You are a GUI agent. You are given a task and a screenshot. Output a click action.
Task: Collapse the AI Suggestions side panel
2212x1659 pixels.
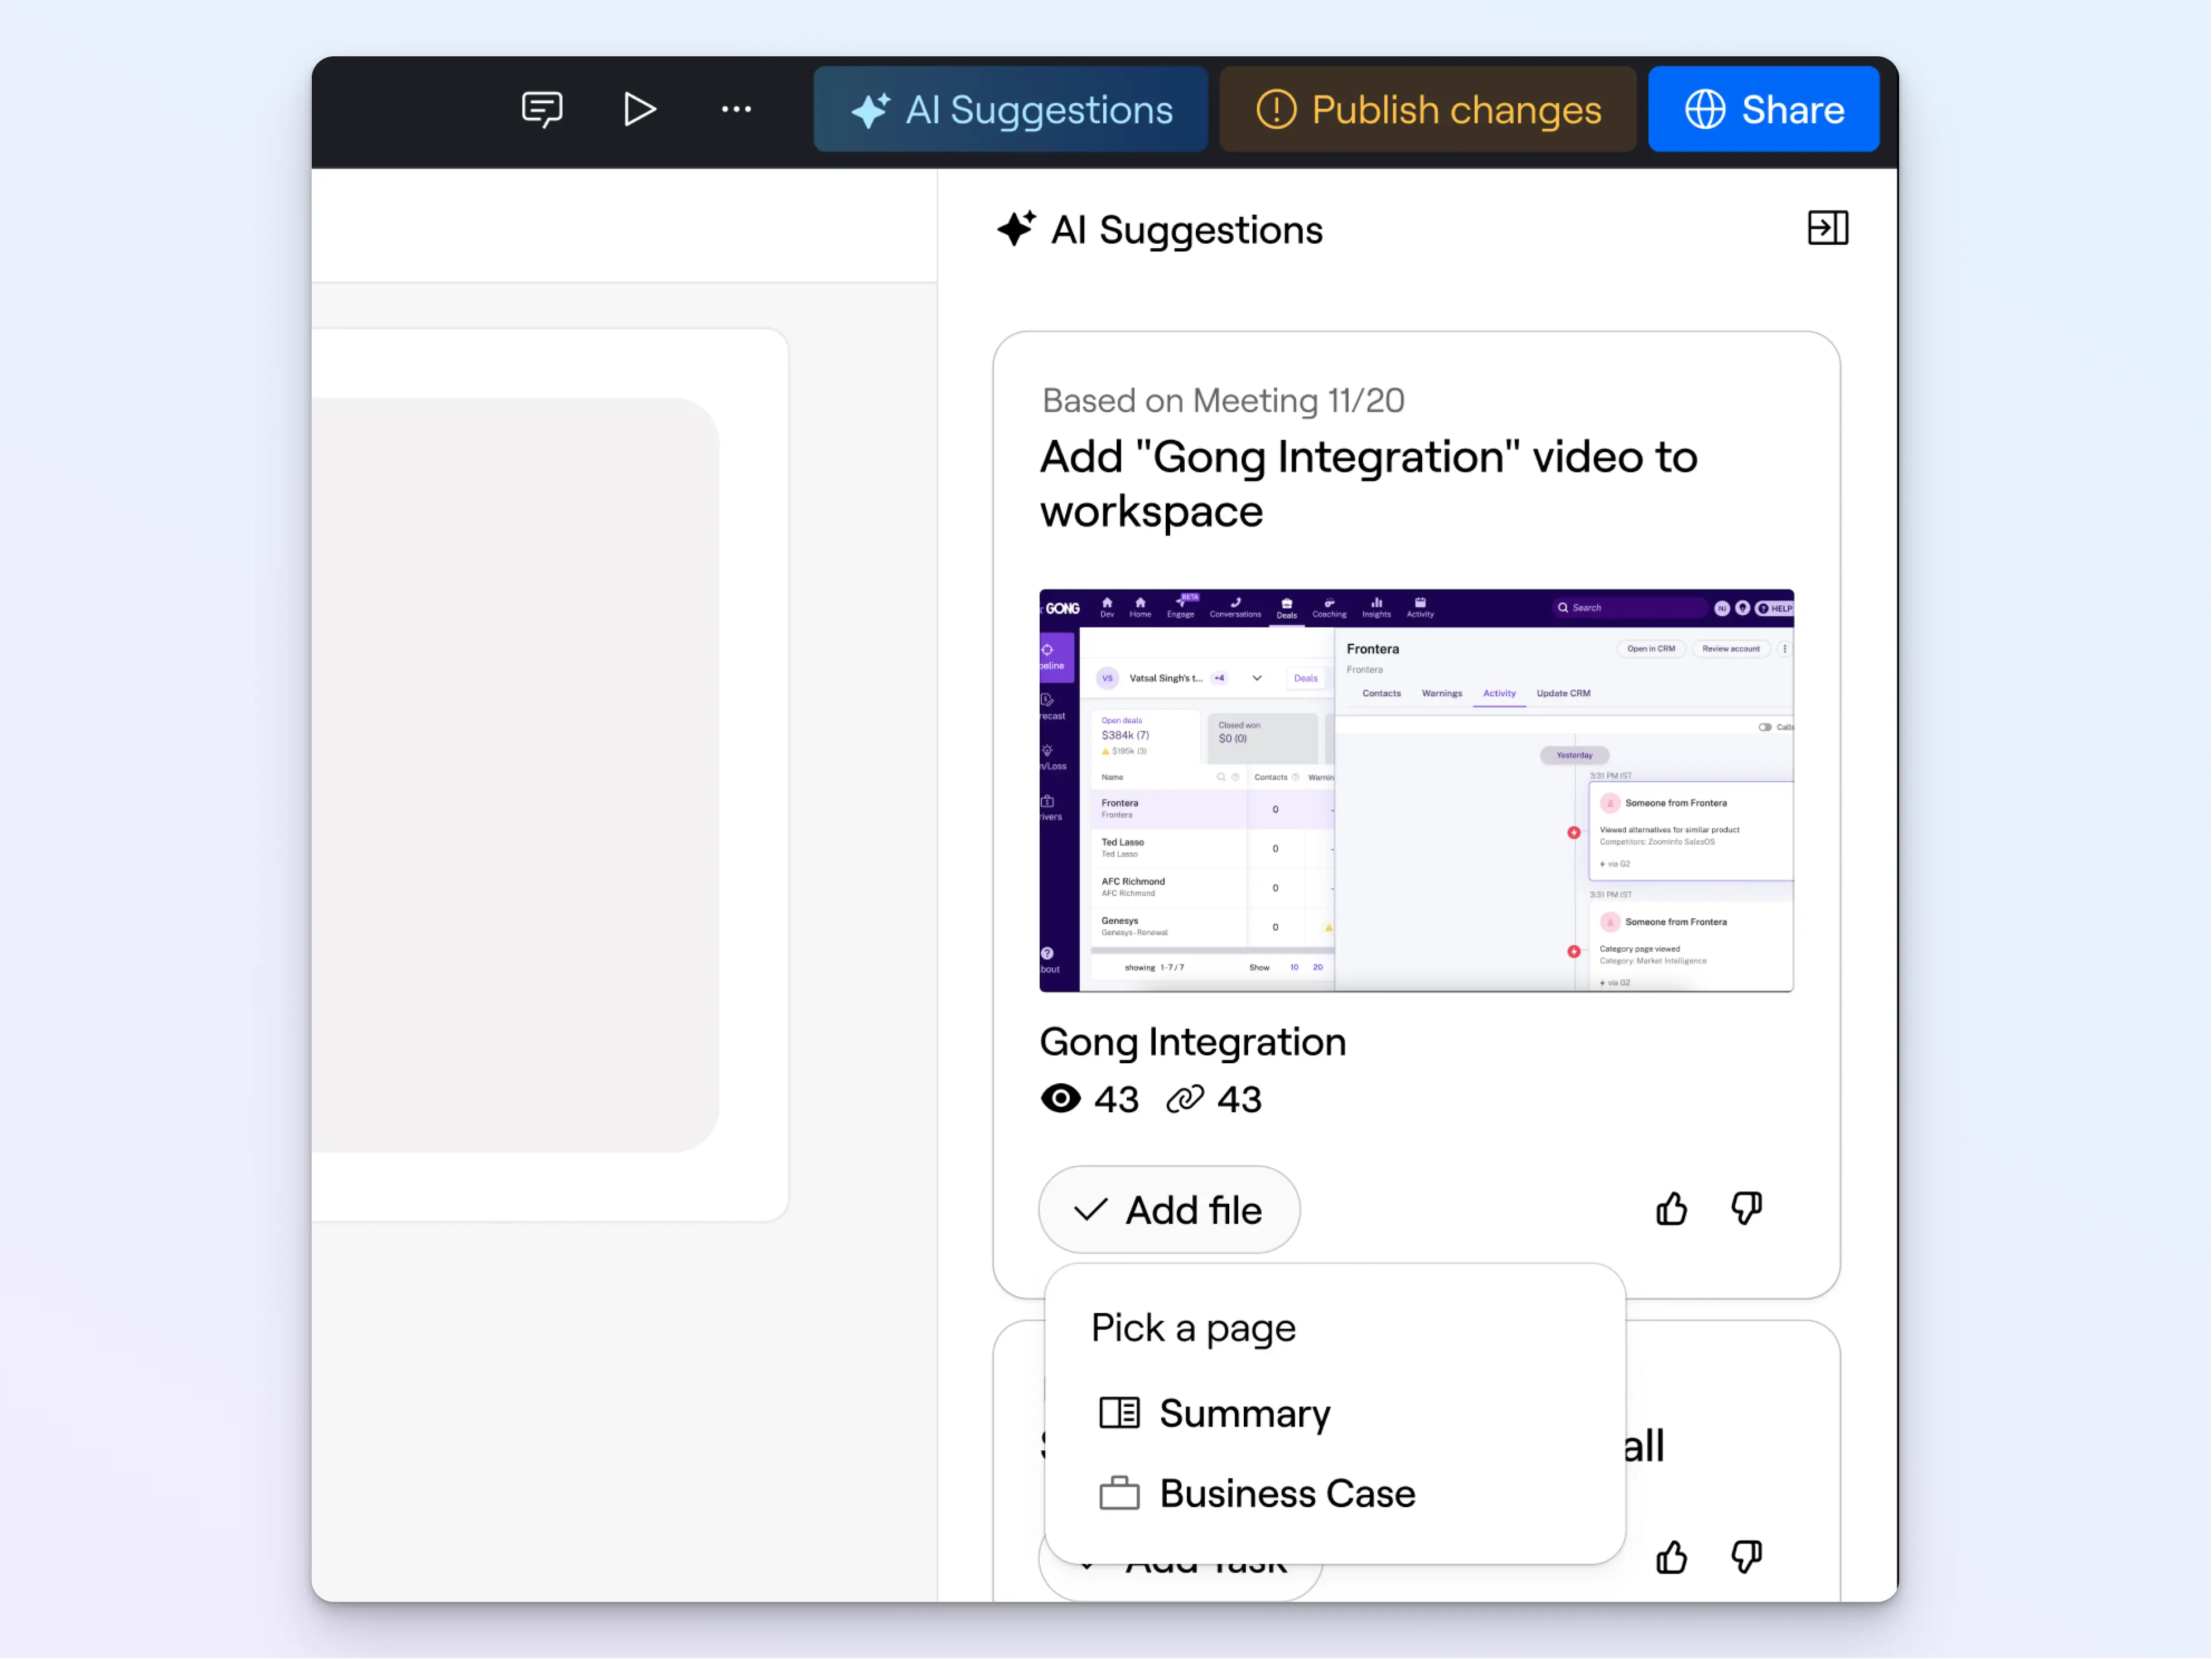[1827, 229]
